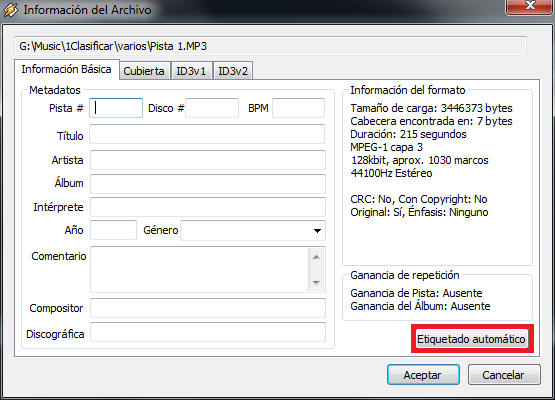Close the Información del Archivo window
Viewport: 555px width, 400px height.
pos(530,6)
